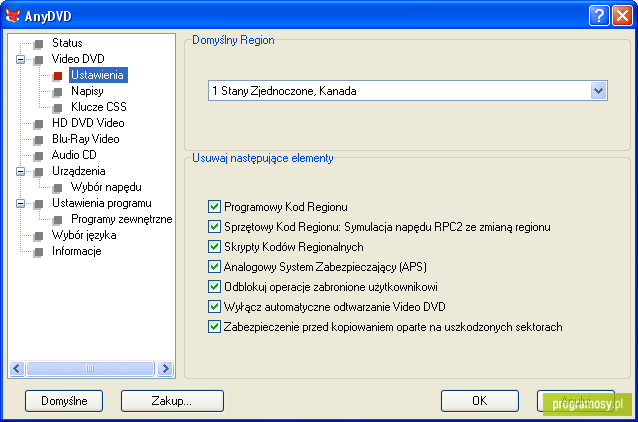This screenshot has height=422, width=638.
Task: Collapse the Video DVD tree node
Action: (x=20, y=60)
